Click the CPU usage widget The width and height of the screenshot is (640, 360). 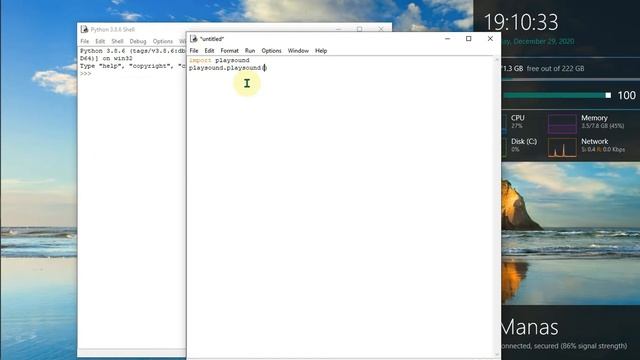tap(518, 121)
